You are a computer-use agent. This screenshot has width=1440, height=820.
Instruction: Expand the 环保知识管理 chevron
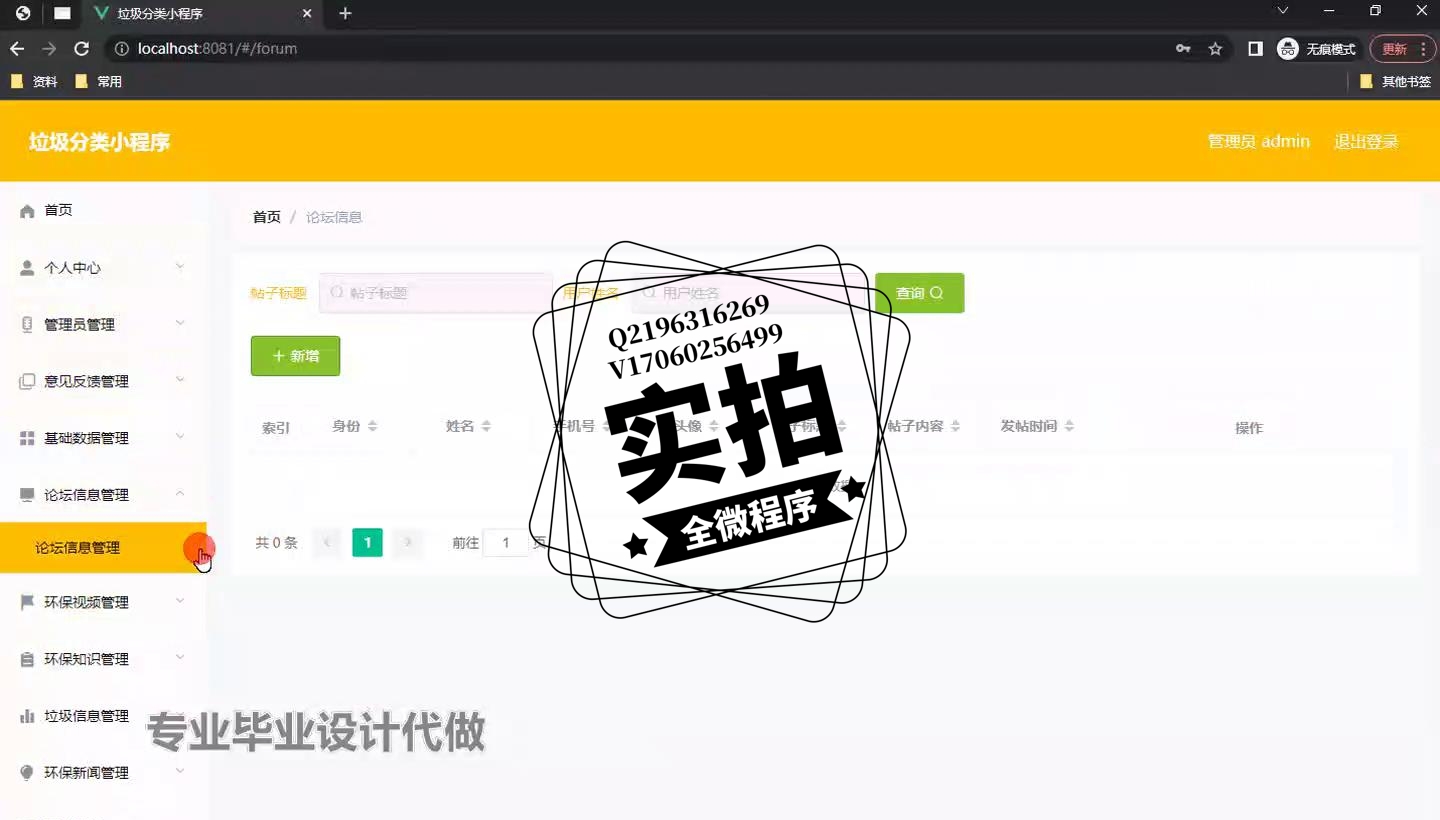click(180, 658)
